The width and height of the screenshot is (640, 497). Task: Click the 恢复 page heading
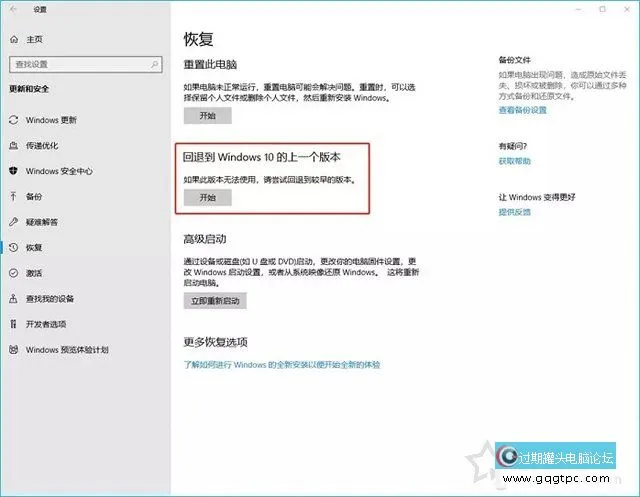click(198, 39)
